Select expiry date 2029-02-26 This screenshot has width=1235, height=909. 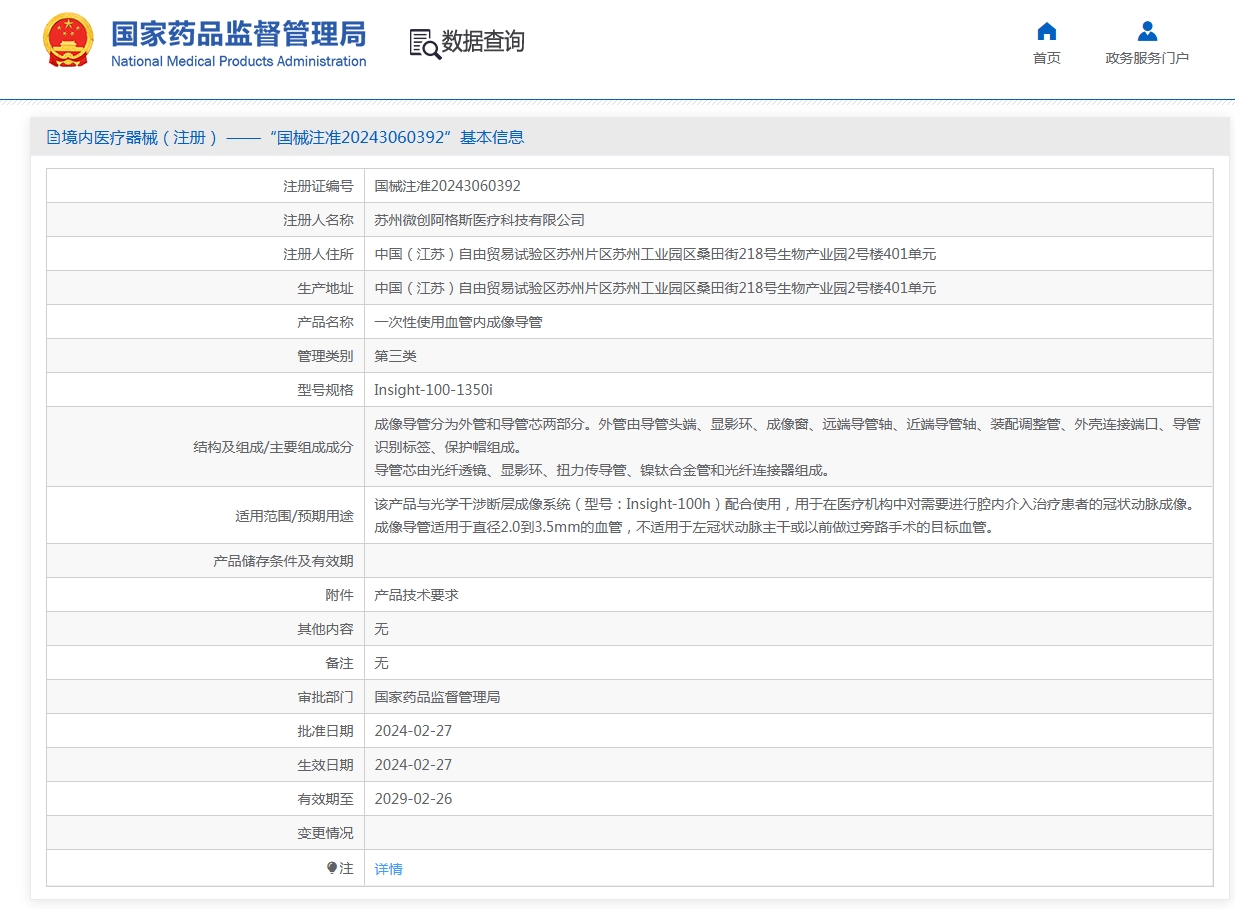pyautogui.click(x=413, y=799)
